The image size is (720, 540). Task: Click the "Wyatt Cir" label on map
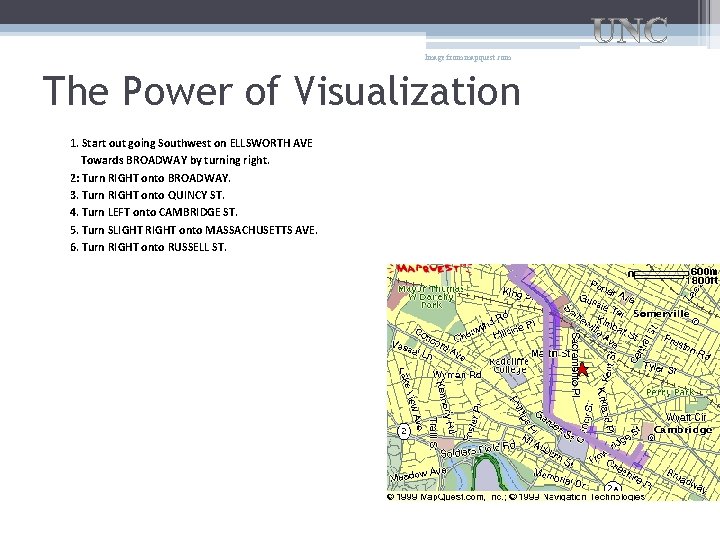point(686,417)
